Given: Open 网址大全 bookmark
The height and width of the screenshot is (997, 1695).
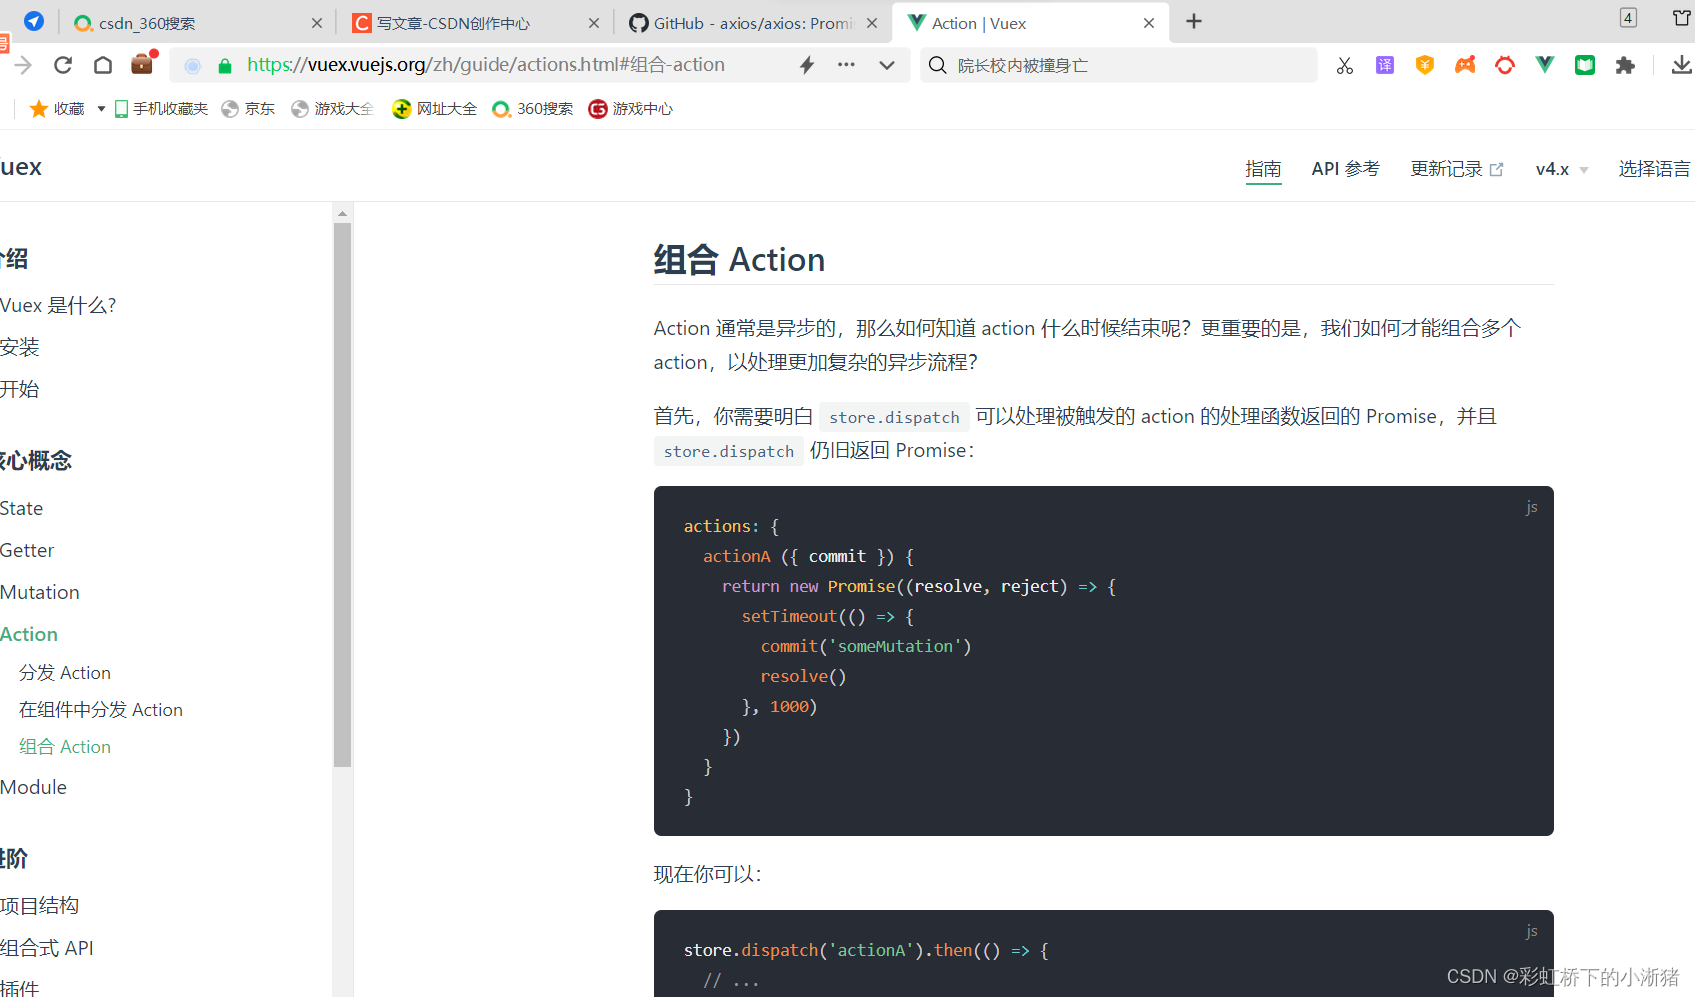Looking at the screenshot, I should (x=434, y=109).
